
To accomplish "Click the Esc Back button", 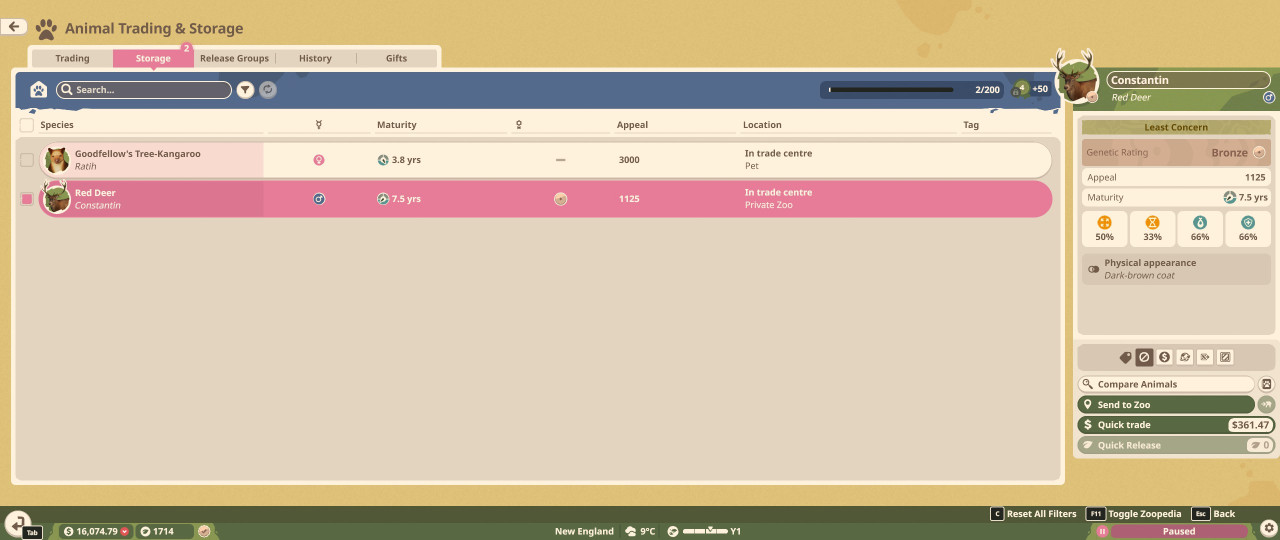I will 1214,514.
